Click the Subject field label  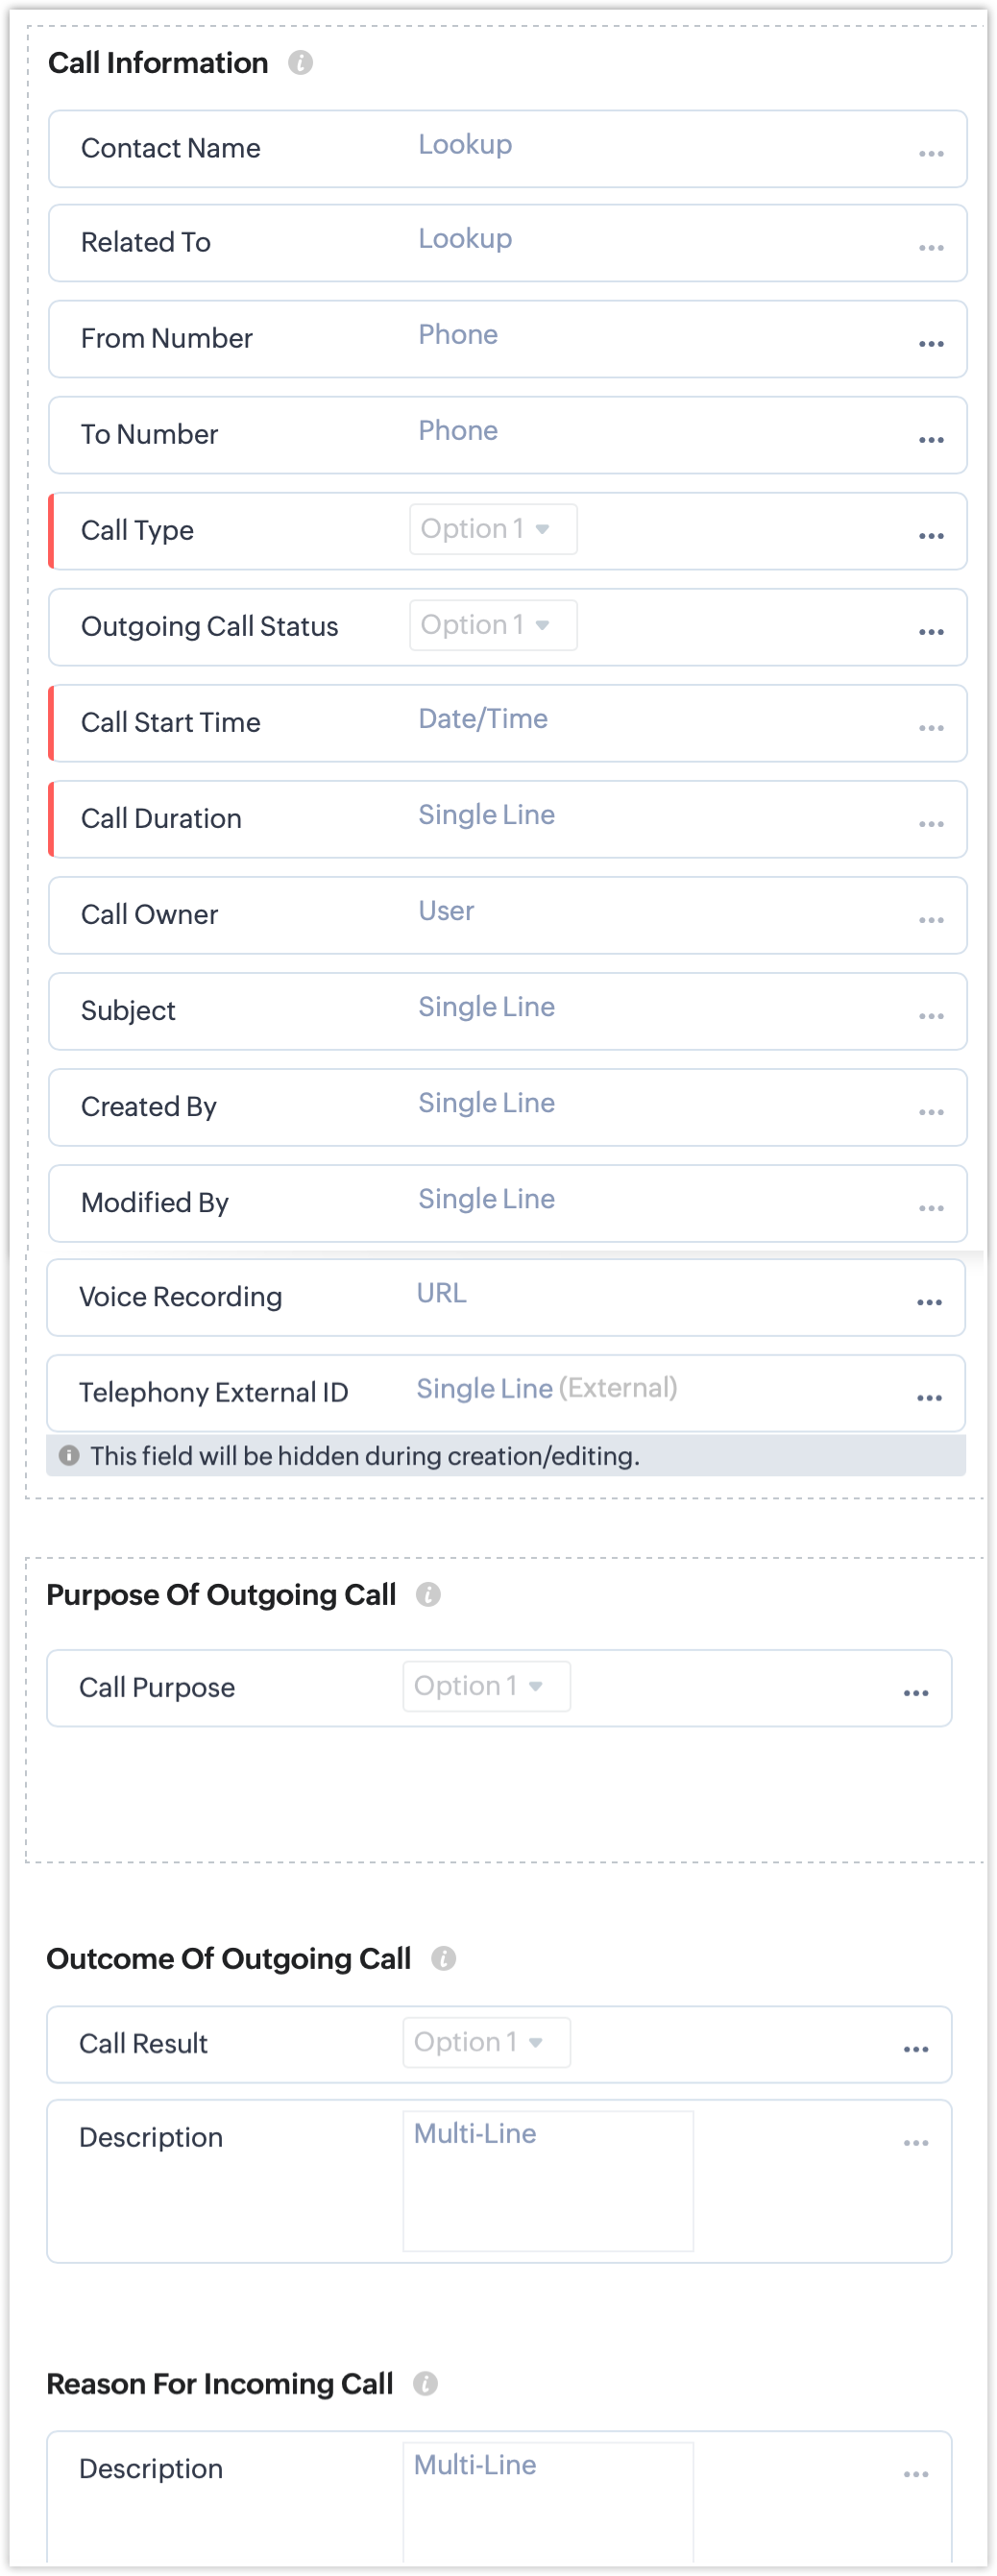point(128,1011)
